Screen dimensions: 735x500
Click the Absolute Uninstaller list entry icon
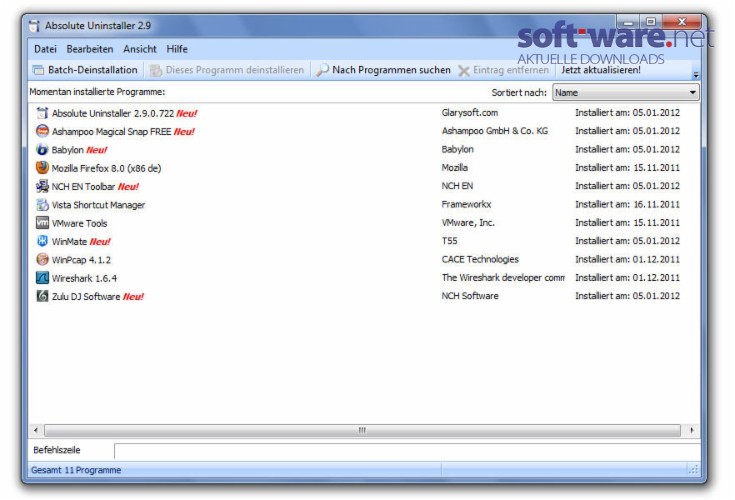coord(42,113)
